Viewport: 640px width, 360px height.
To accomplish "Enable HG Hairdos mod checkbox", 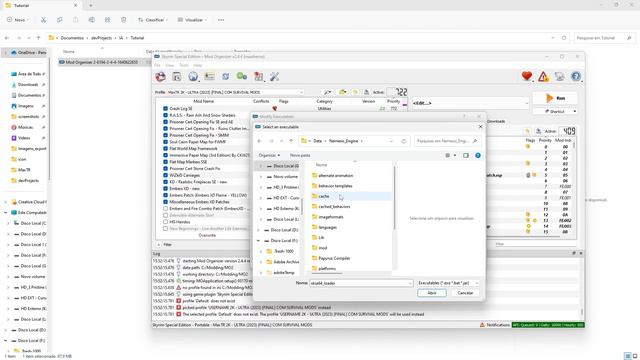I will pyautogui.click(x=165, y=222).
